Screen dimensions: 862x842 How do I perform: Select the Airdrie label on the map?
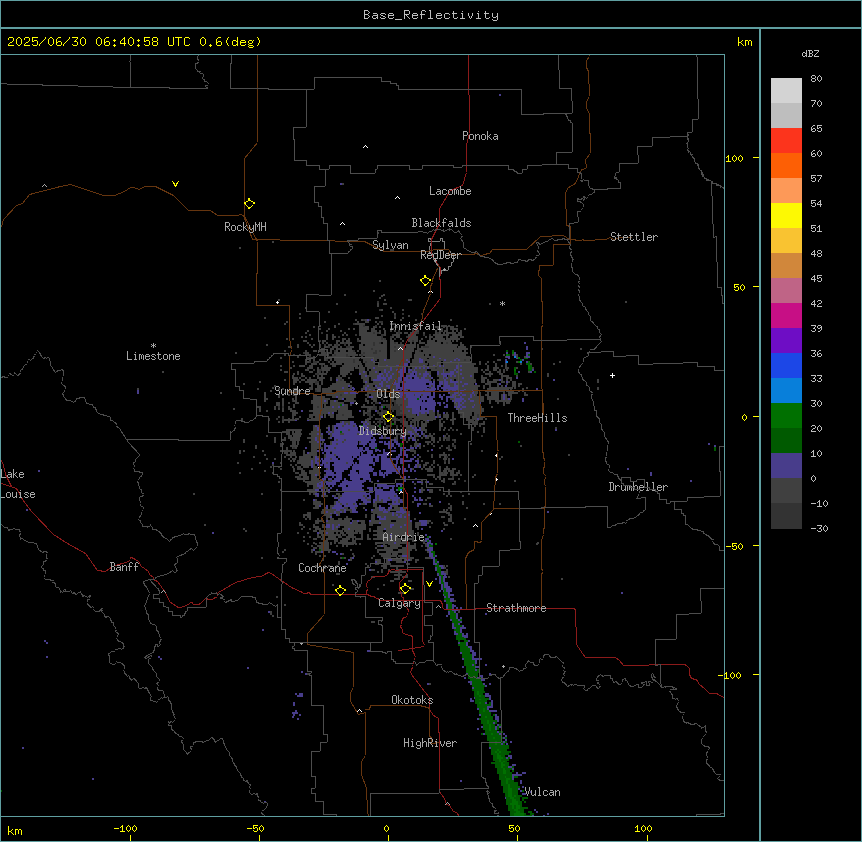[404, 537]
